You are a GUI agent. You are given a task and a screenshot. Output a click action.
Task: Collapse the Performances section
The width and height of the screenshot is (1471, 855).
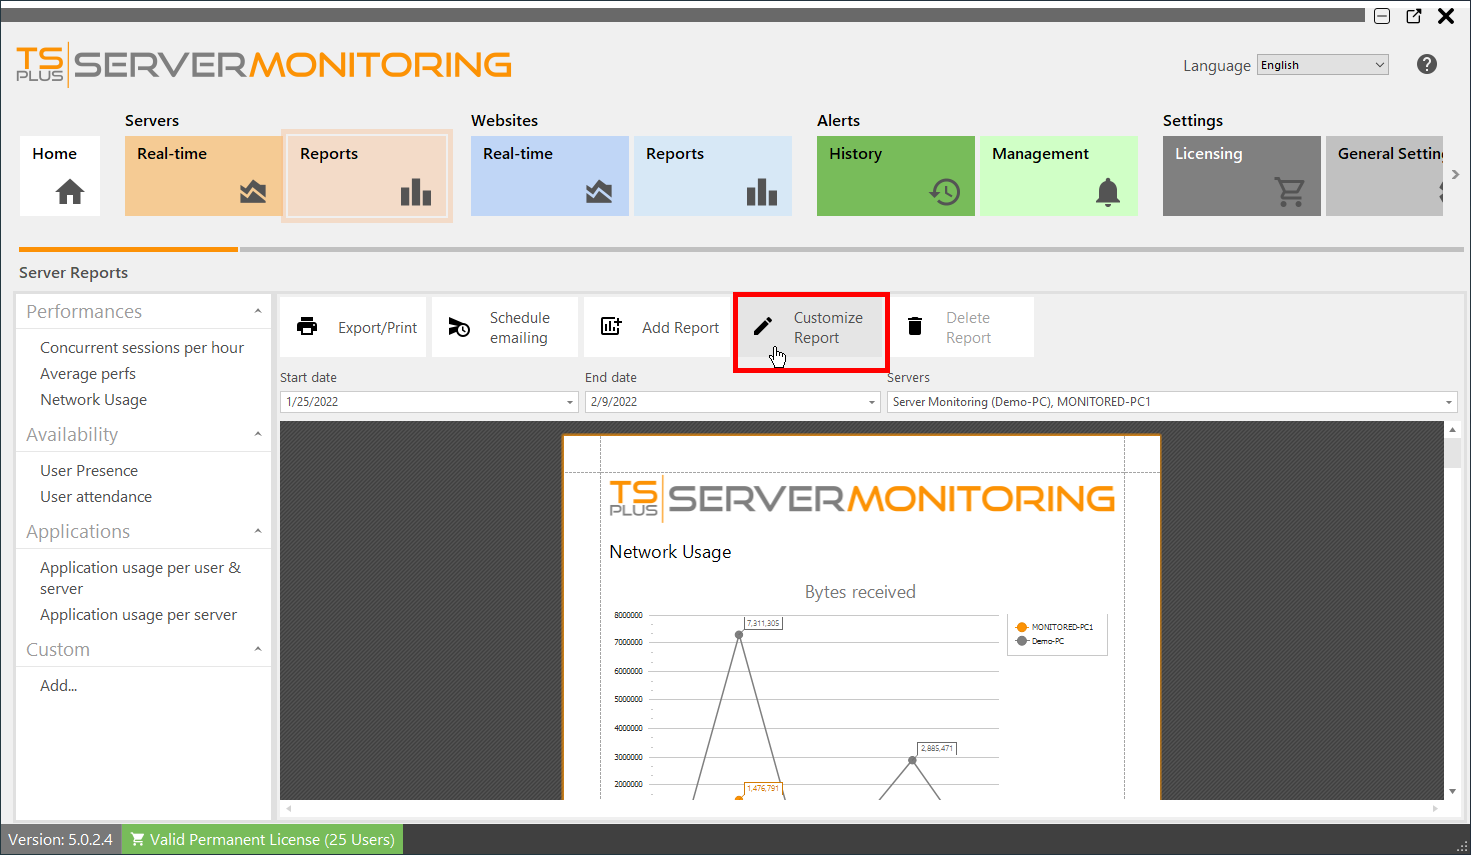[258, 311]
